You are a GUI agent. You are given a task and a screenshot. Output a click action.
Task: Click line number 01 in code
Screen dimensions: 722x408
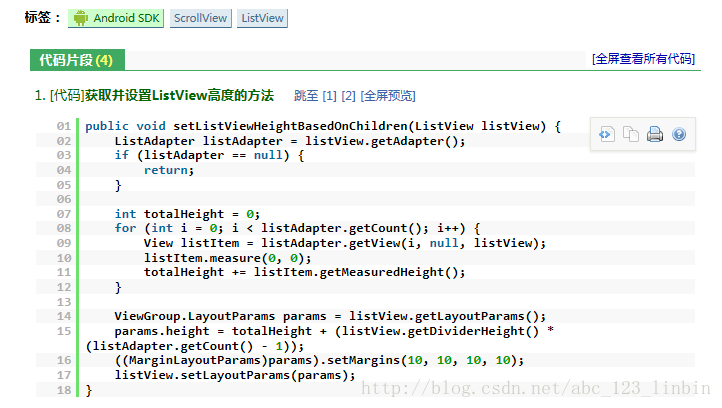(x=64, y=126)
